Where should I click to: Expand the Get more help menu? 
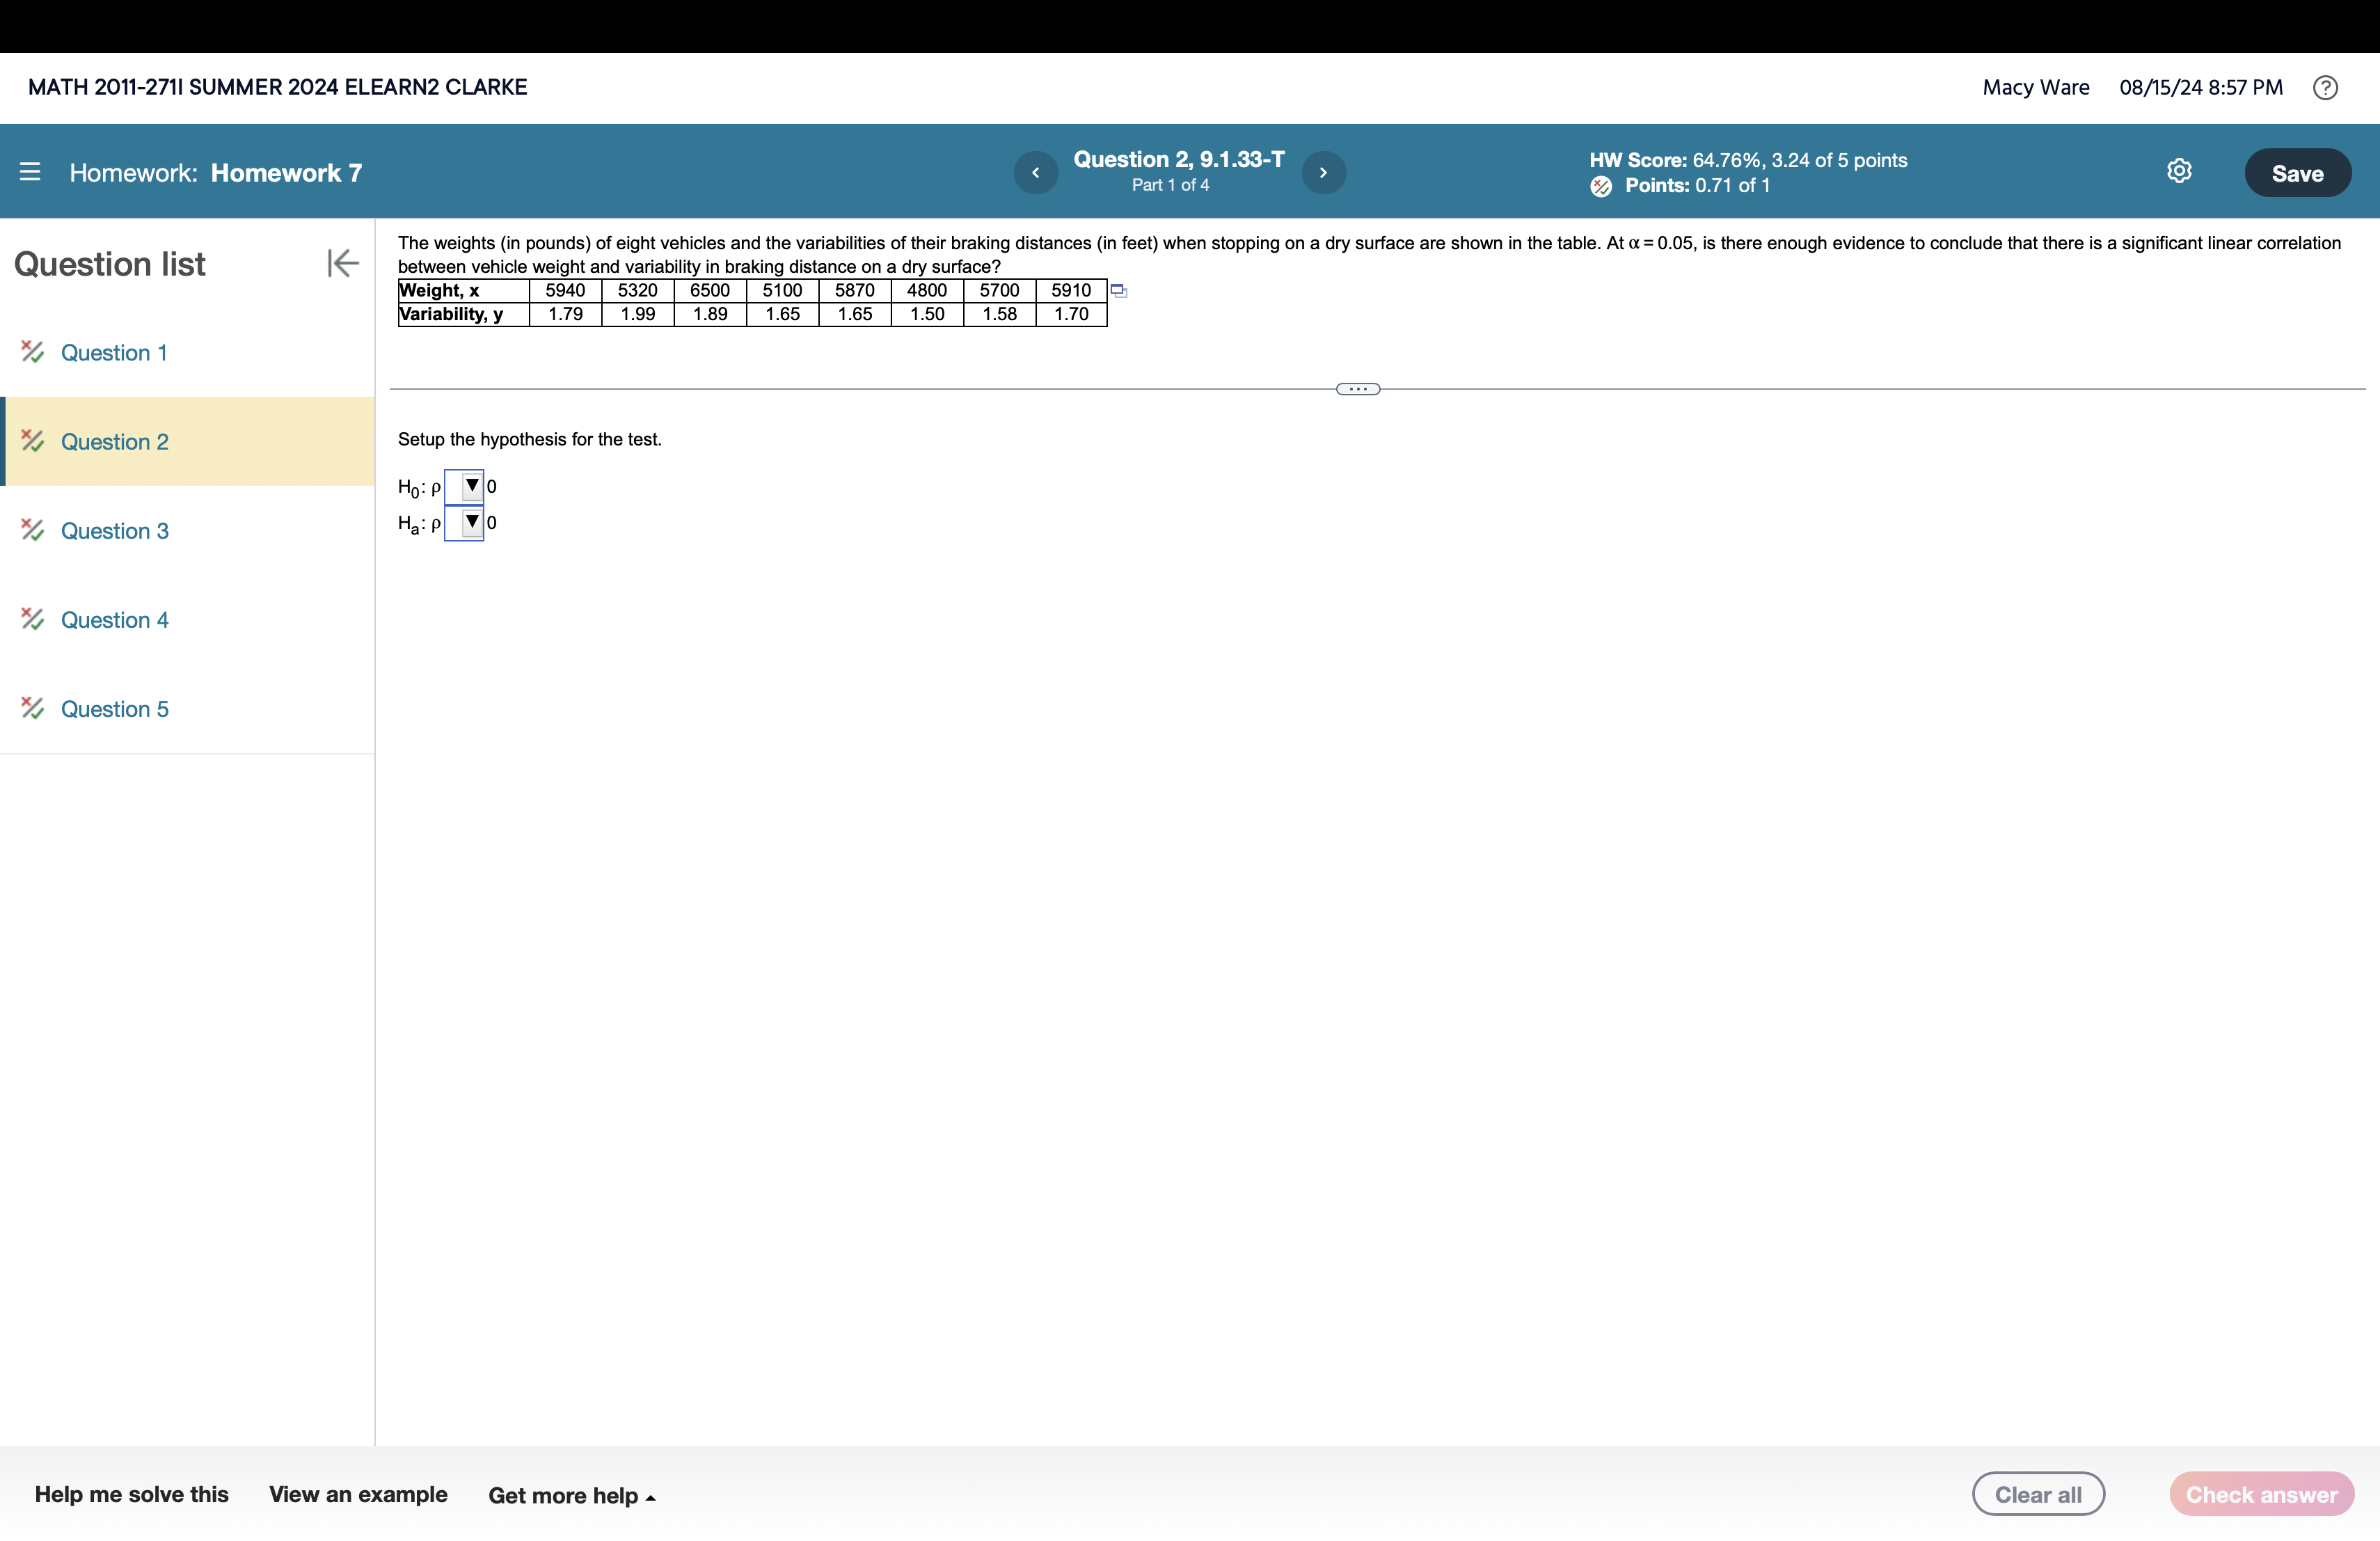pos(571,1495)
